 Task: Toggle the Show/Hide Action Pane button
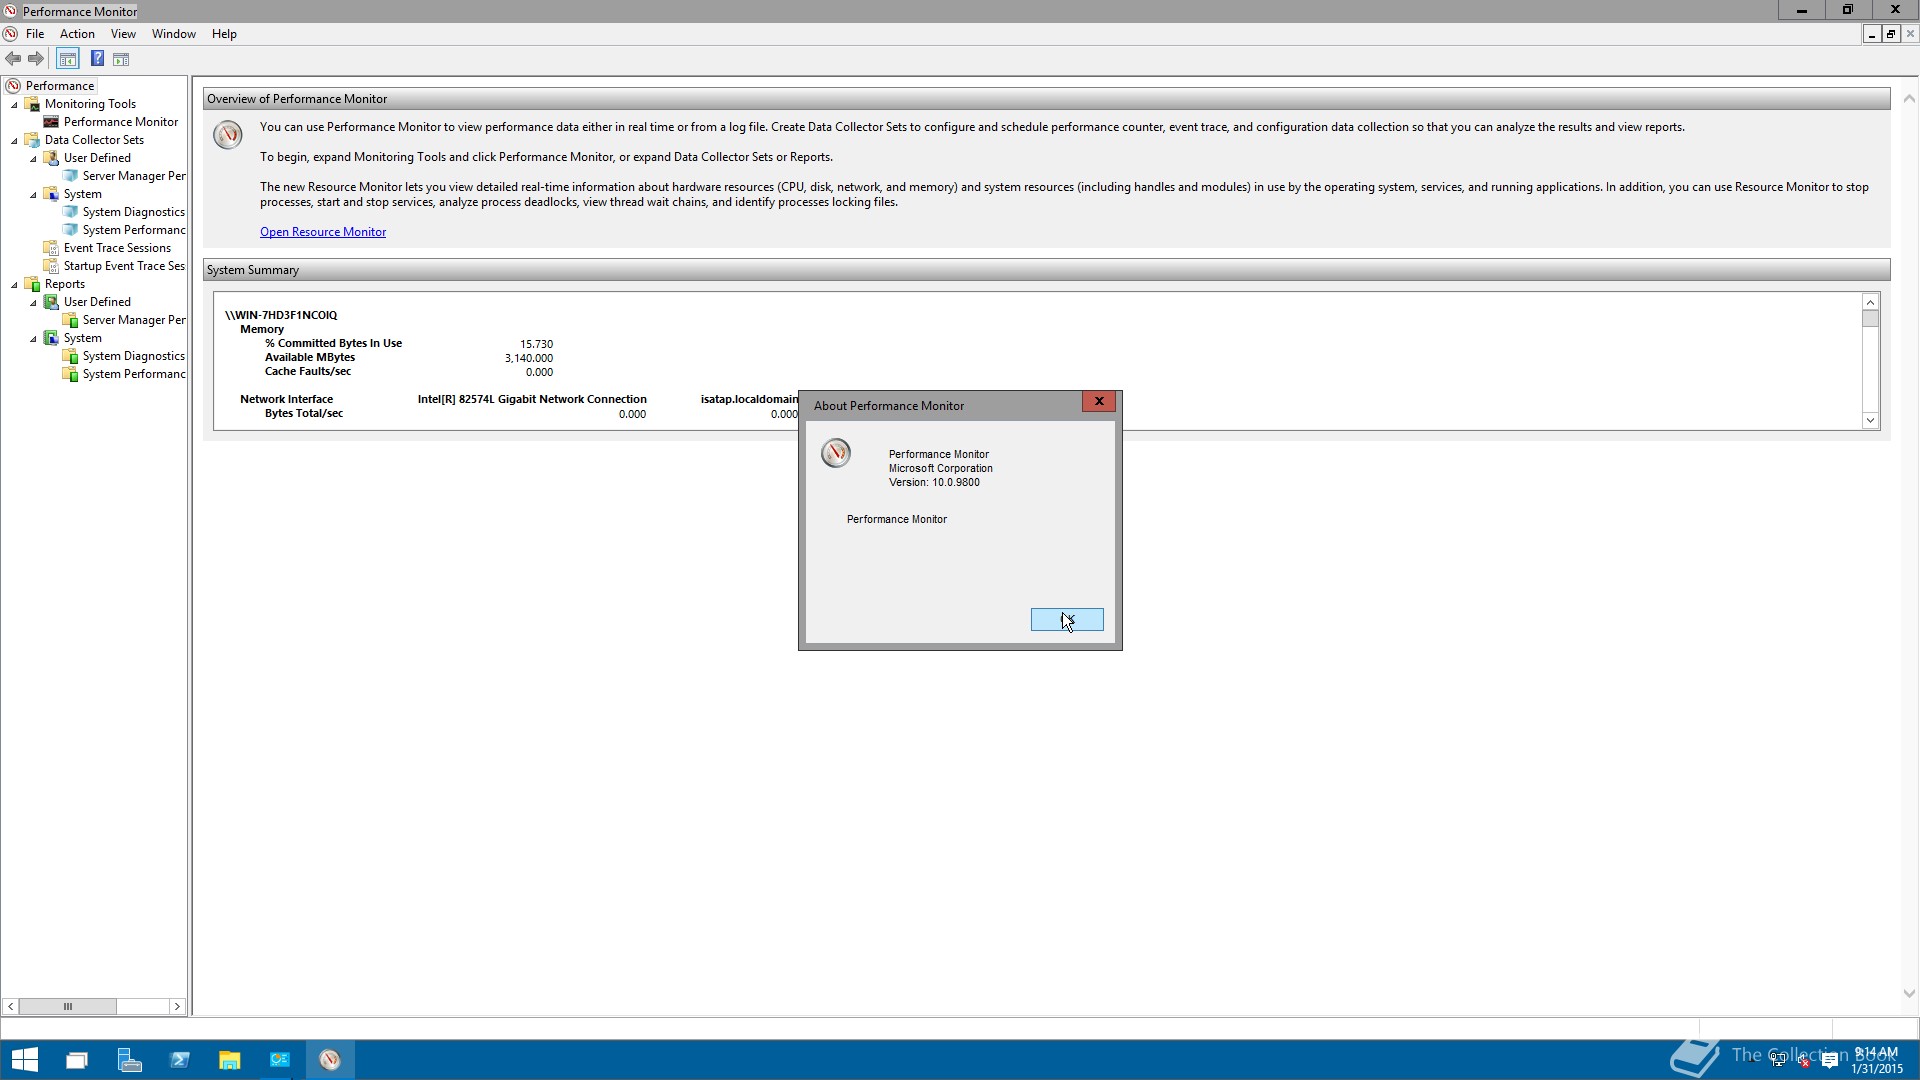[121, 59]
